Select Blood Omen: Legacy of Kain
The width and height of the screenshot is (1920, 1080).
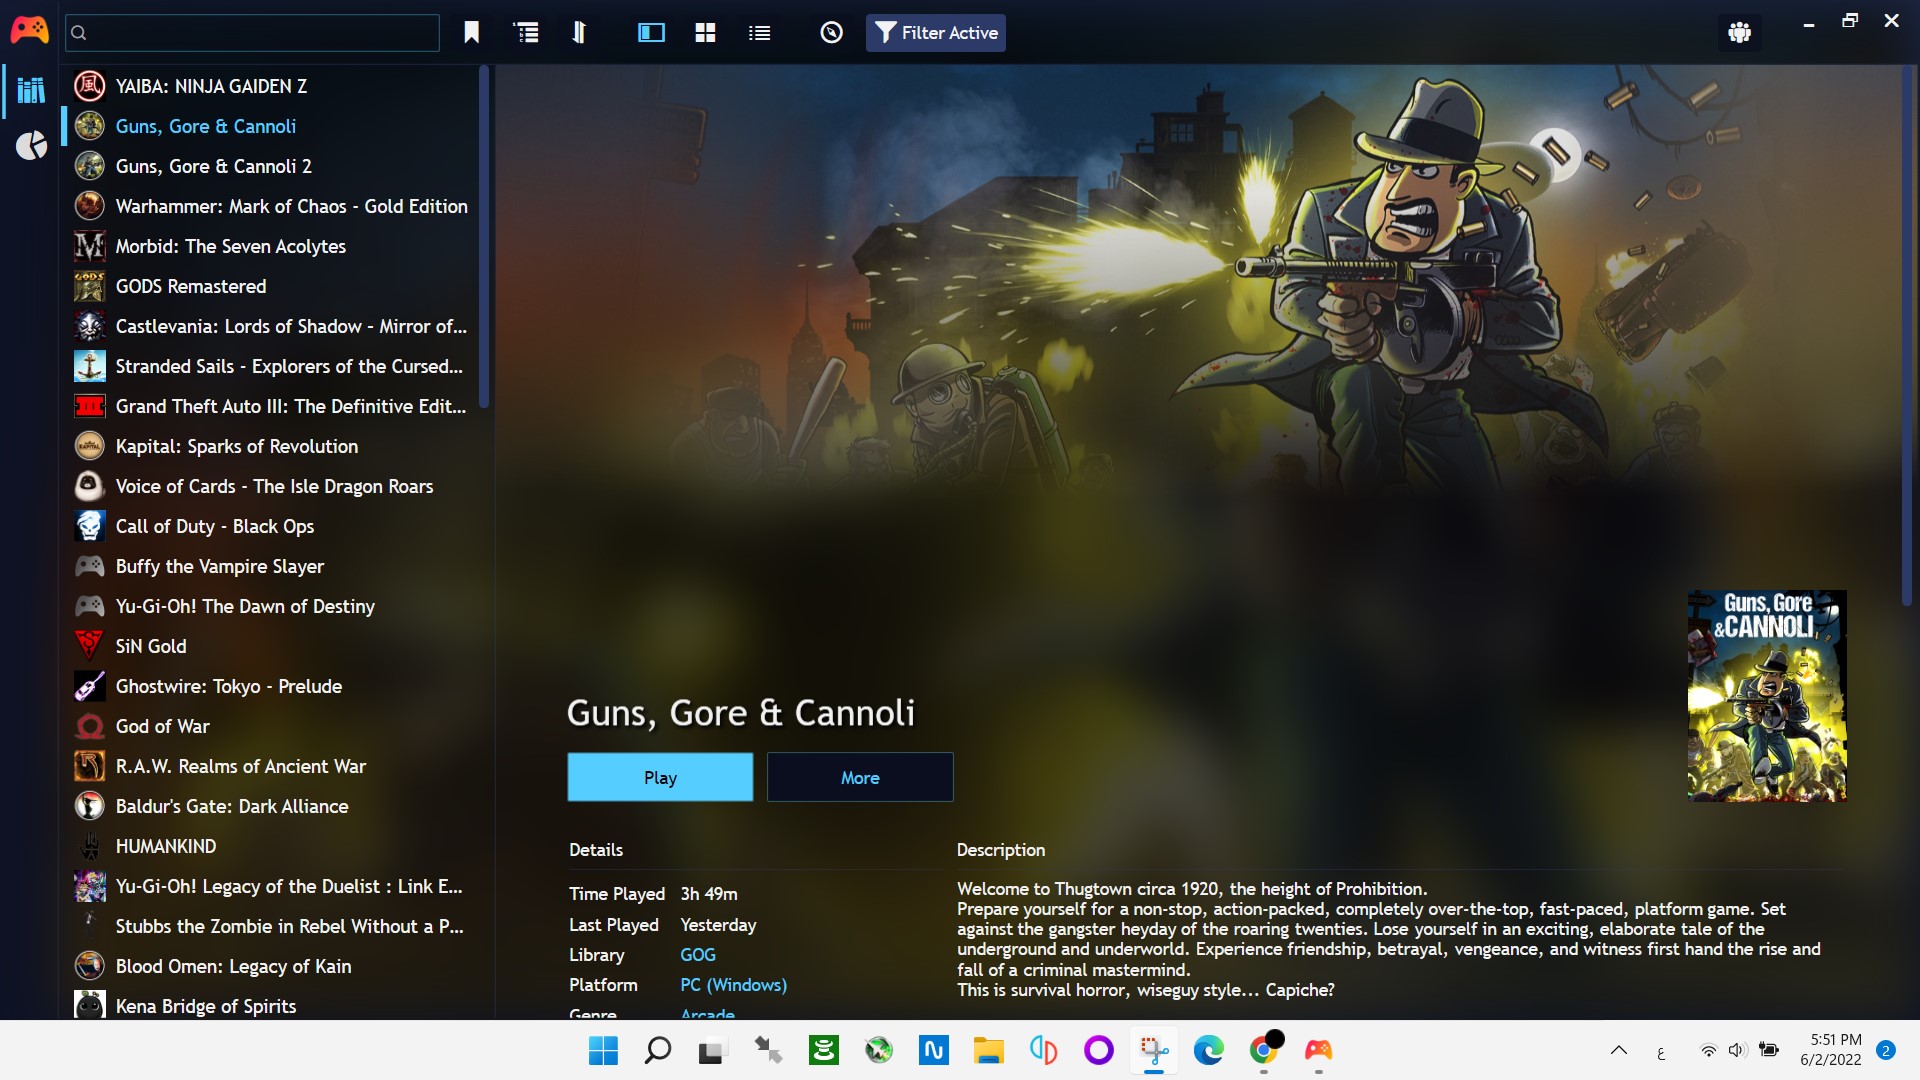click(x=270, y=966)
